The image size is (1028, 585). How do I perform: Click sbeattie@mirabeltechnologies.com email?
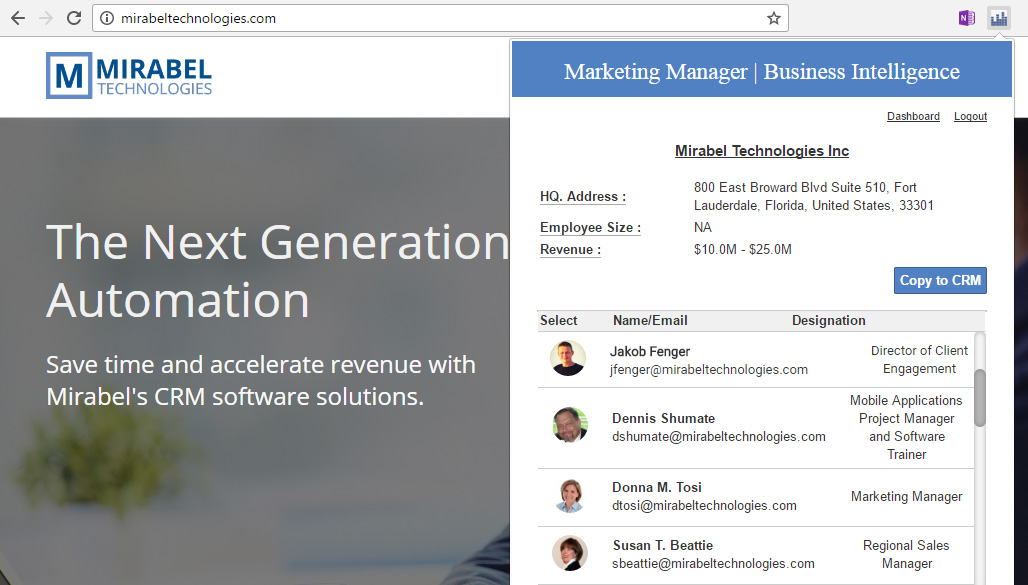tap(713, 564)
